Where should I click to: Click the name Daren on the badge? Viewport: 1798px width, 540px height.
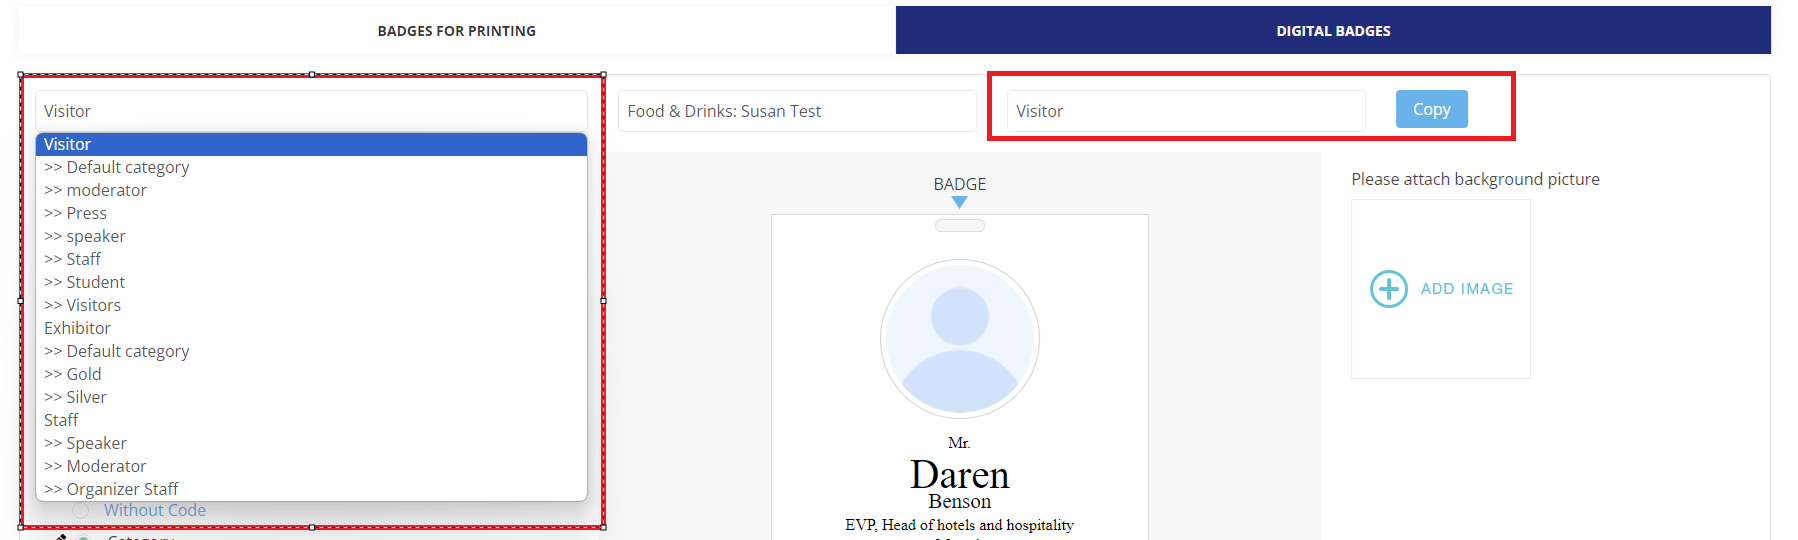click(959, 474)
